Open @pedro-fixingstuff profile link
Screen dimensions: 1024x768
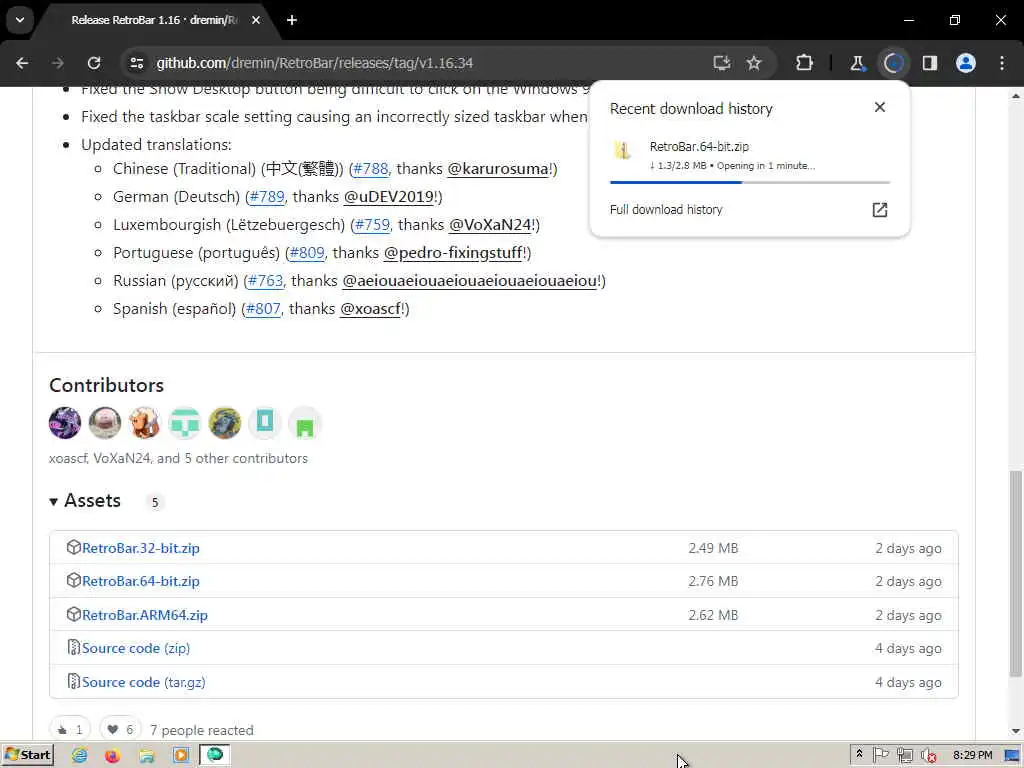453,253
